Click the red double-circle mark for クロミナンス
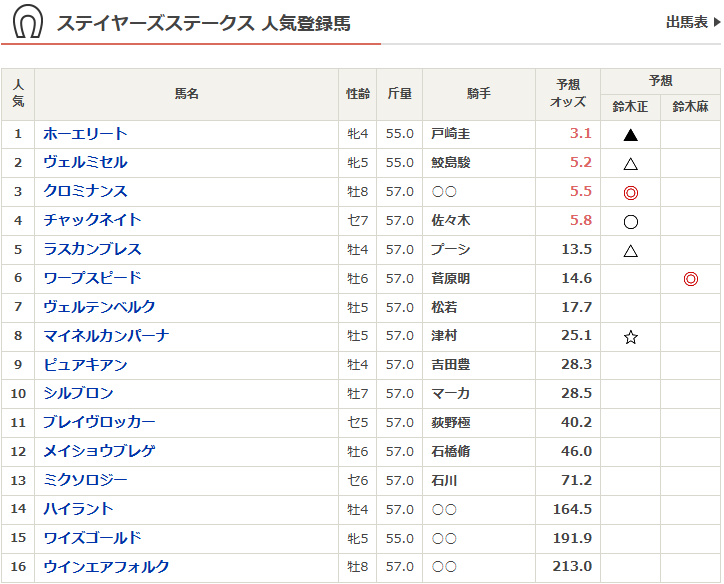The width and height of the screenshot is (724, 584). point(630,192)
